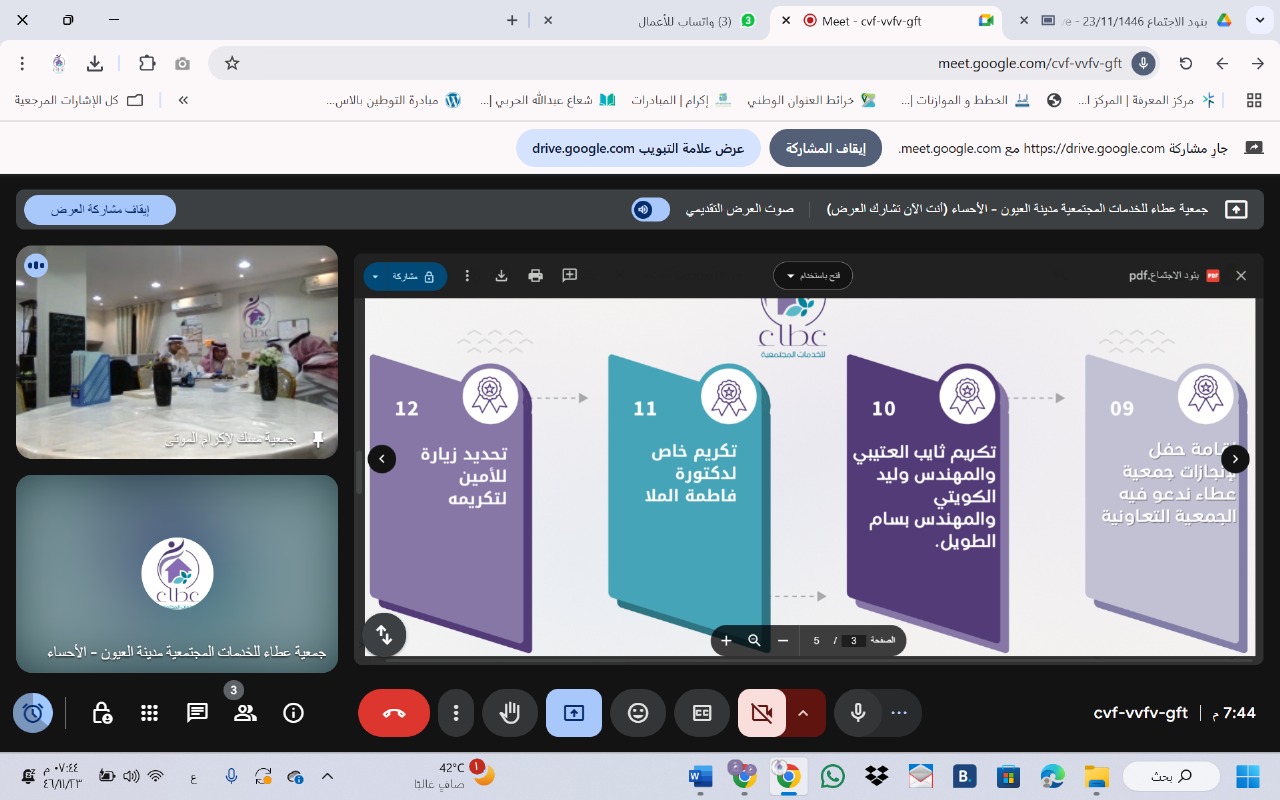Open host controls lock icon
Image resolution: width=1280 pixels, height=800 pixels.
[x=102, y=713]
